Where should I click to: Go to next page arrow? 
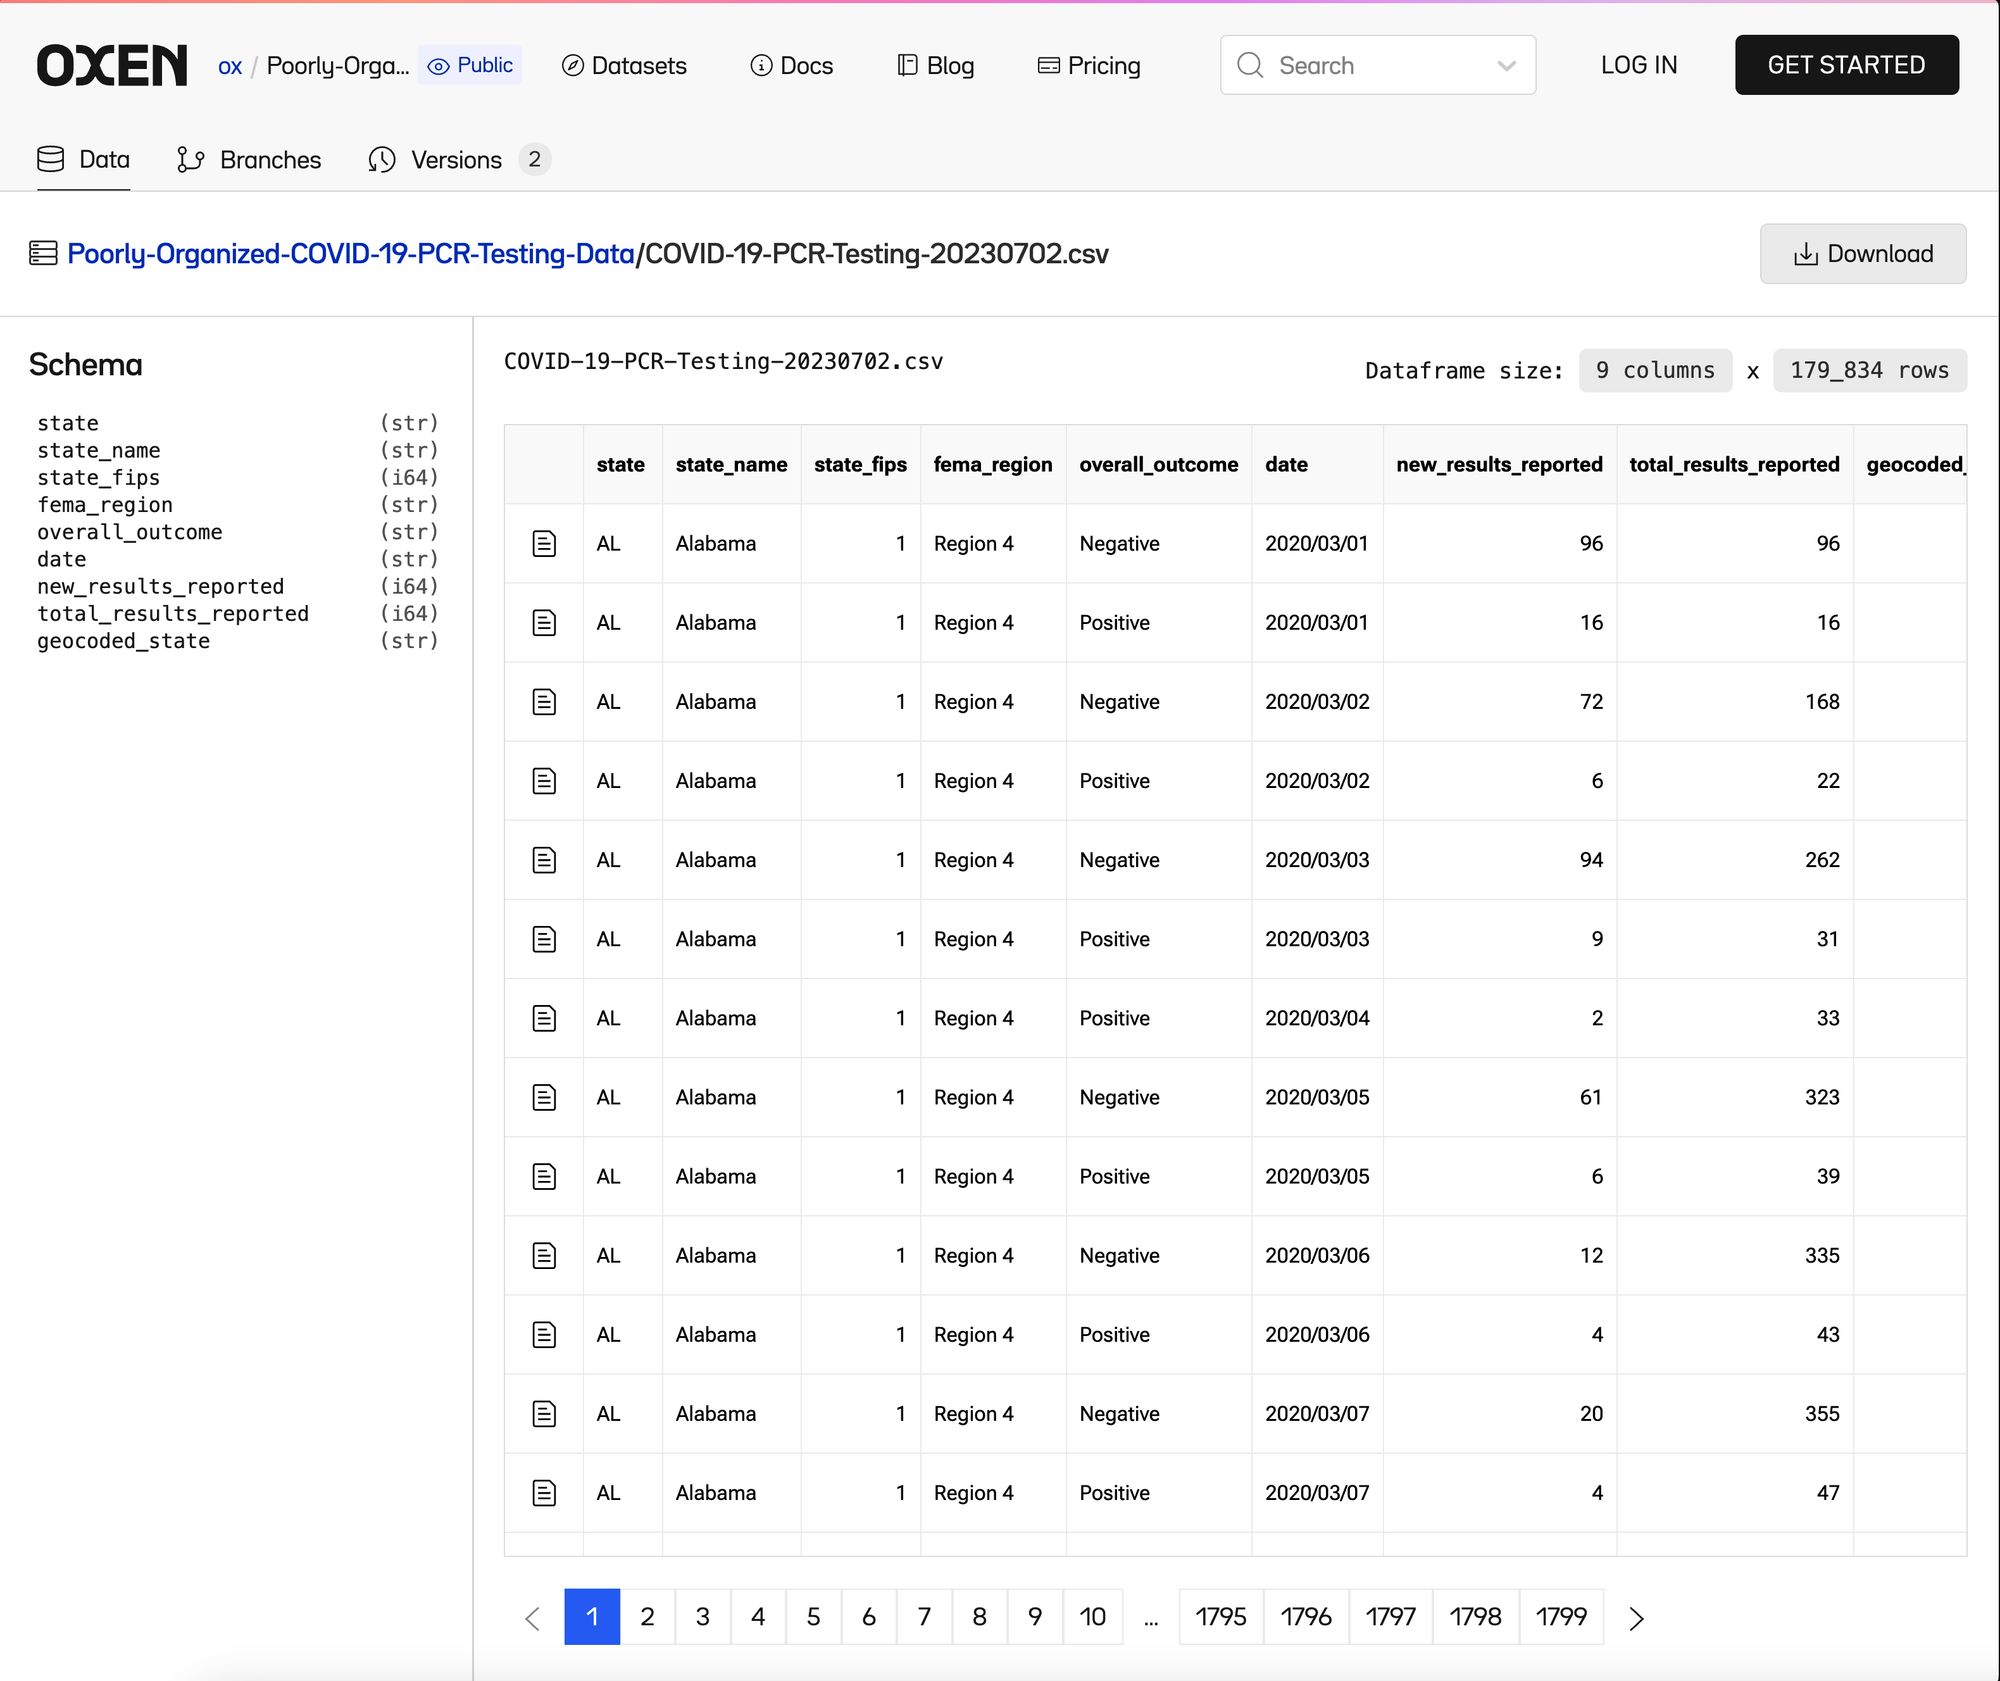(1636, 1618)
